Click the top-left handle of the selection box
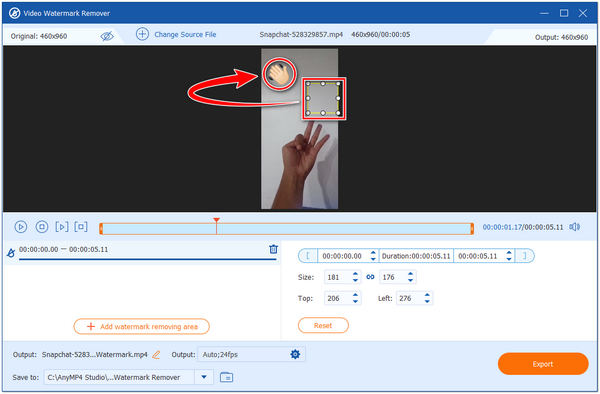This screenshot has width=600, height=394. pos(308,83)
